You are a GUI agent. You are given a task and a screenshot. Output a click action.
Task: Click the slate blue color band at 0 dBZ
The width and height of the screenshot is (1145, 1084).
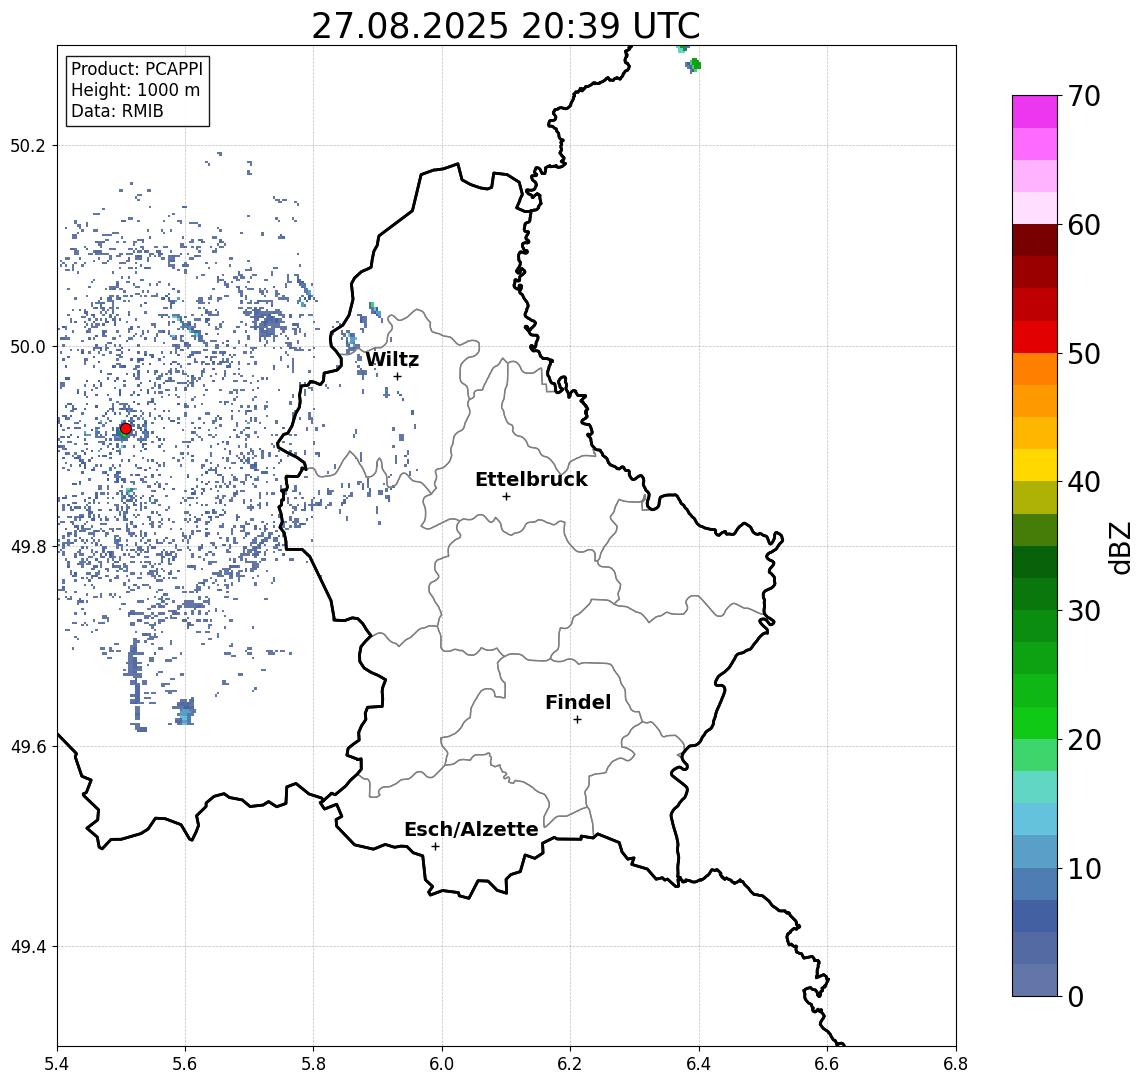(1035, 980)
